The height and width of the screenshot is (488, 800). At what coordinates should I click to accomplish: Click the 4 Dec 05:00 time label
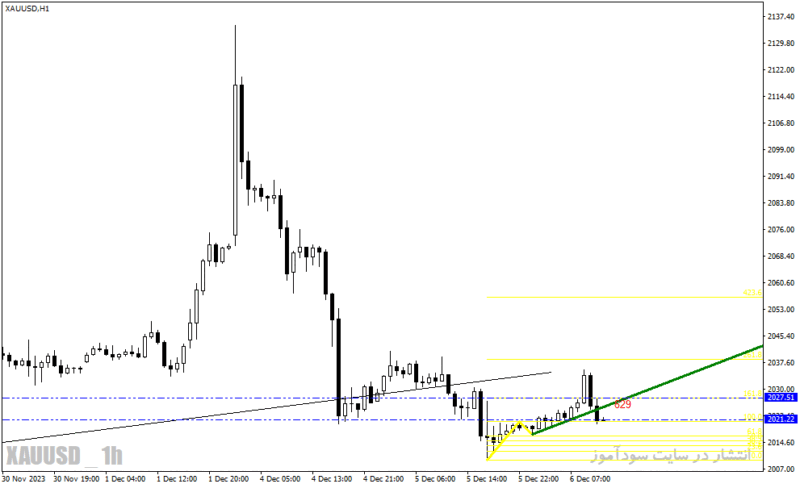point(280,479)
